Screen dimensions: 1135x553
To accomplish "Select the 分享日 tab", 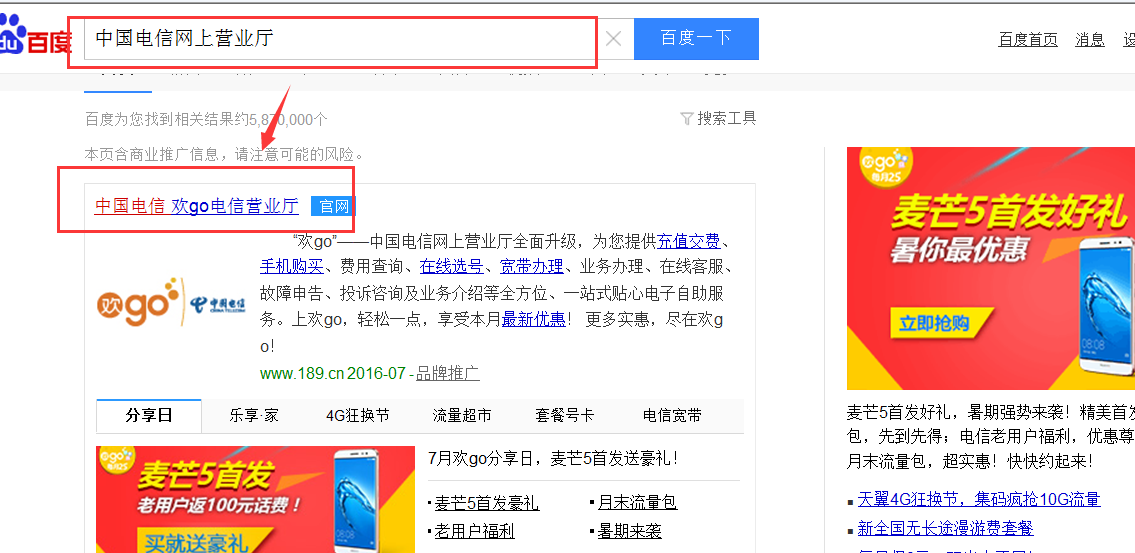I will click(x=148, y=415).
